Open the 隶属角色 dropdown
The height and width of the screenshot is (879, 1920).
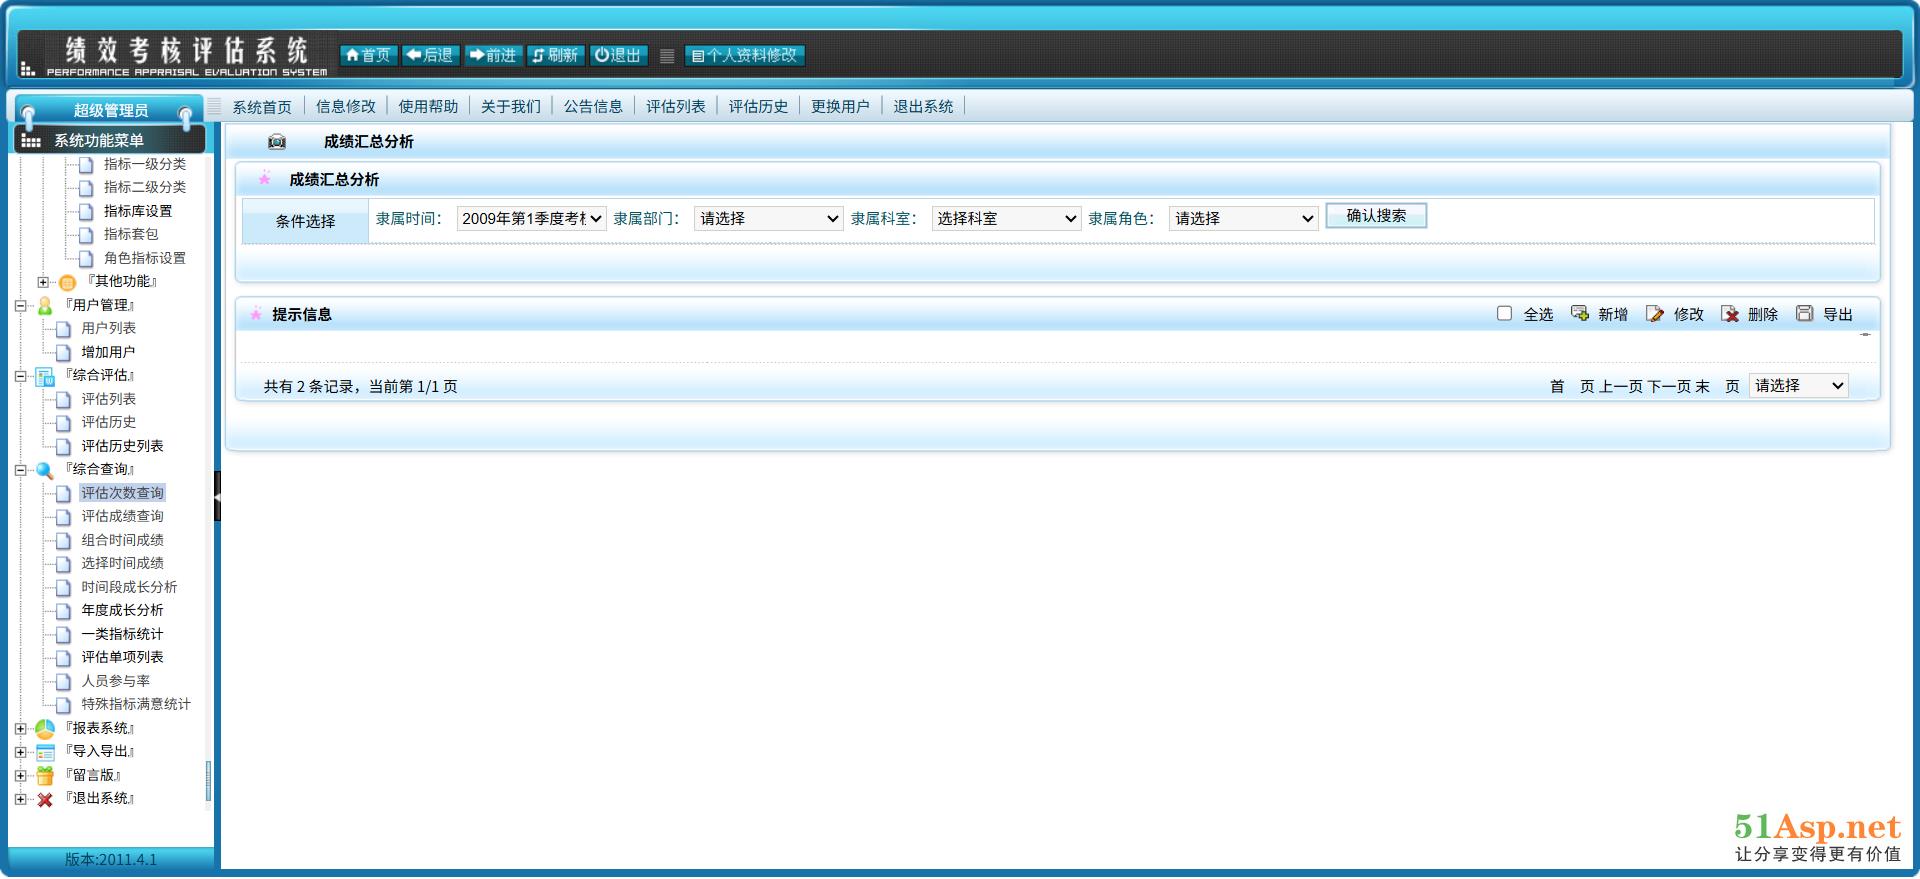tap(1243, 219)
